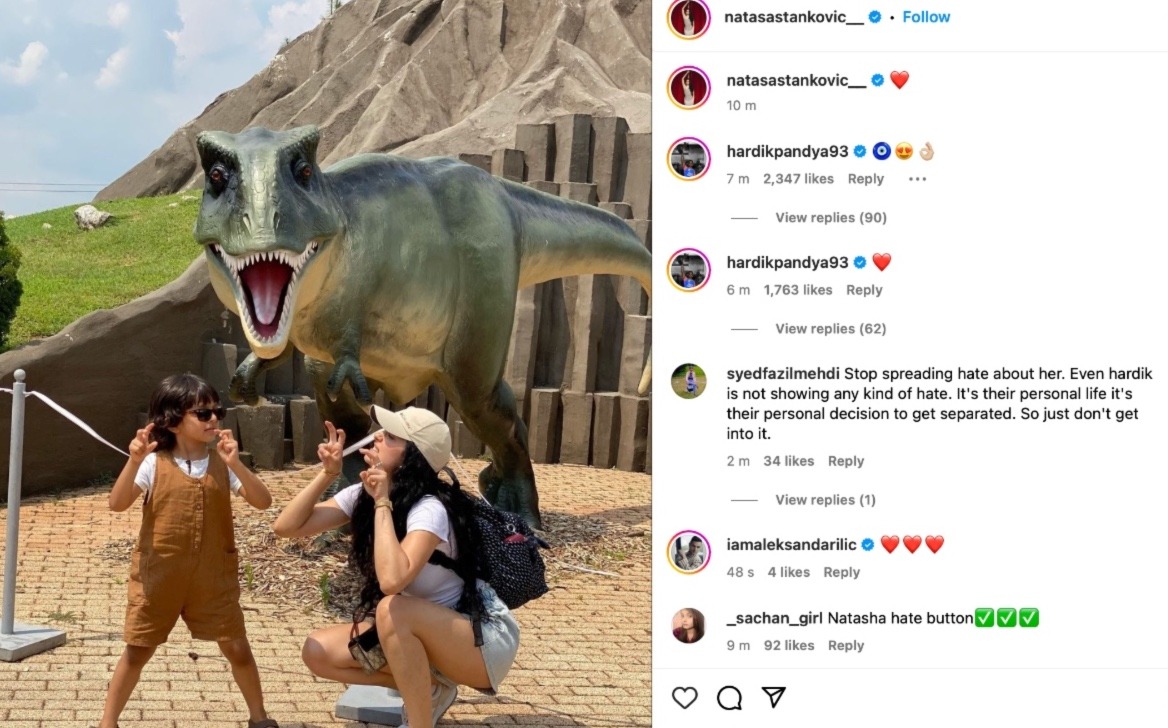The image size is (1168, 728).
Task: Follow natasastankovic__ account
Action: tap(926, 16)
